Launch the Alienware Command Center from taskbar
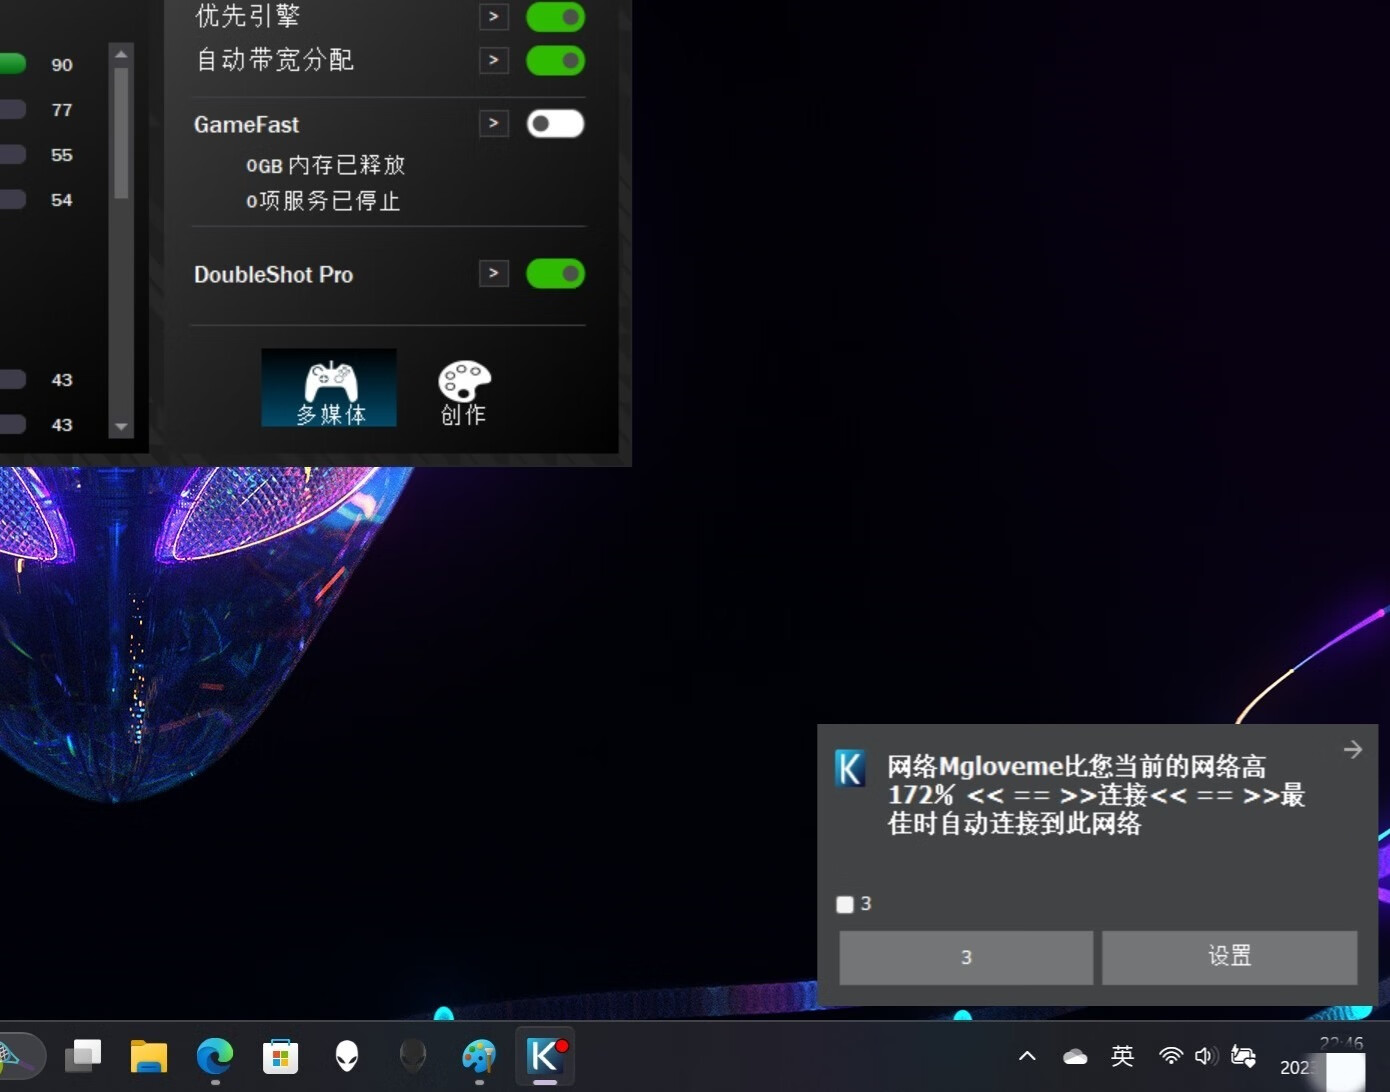The height and width of the screenshot is (1092, 1390). coord(345,1056)
